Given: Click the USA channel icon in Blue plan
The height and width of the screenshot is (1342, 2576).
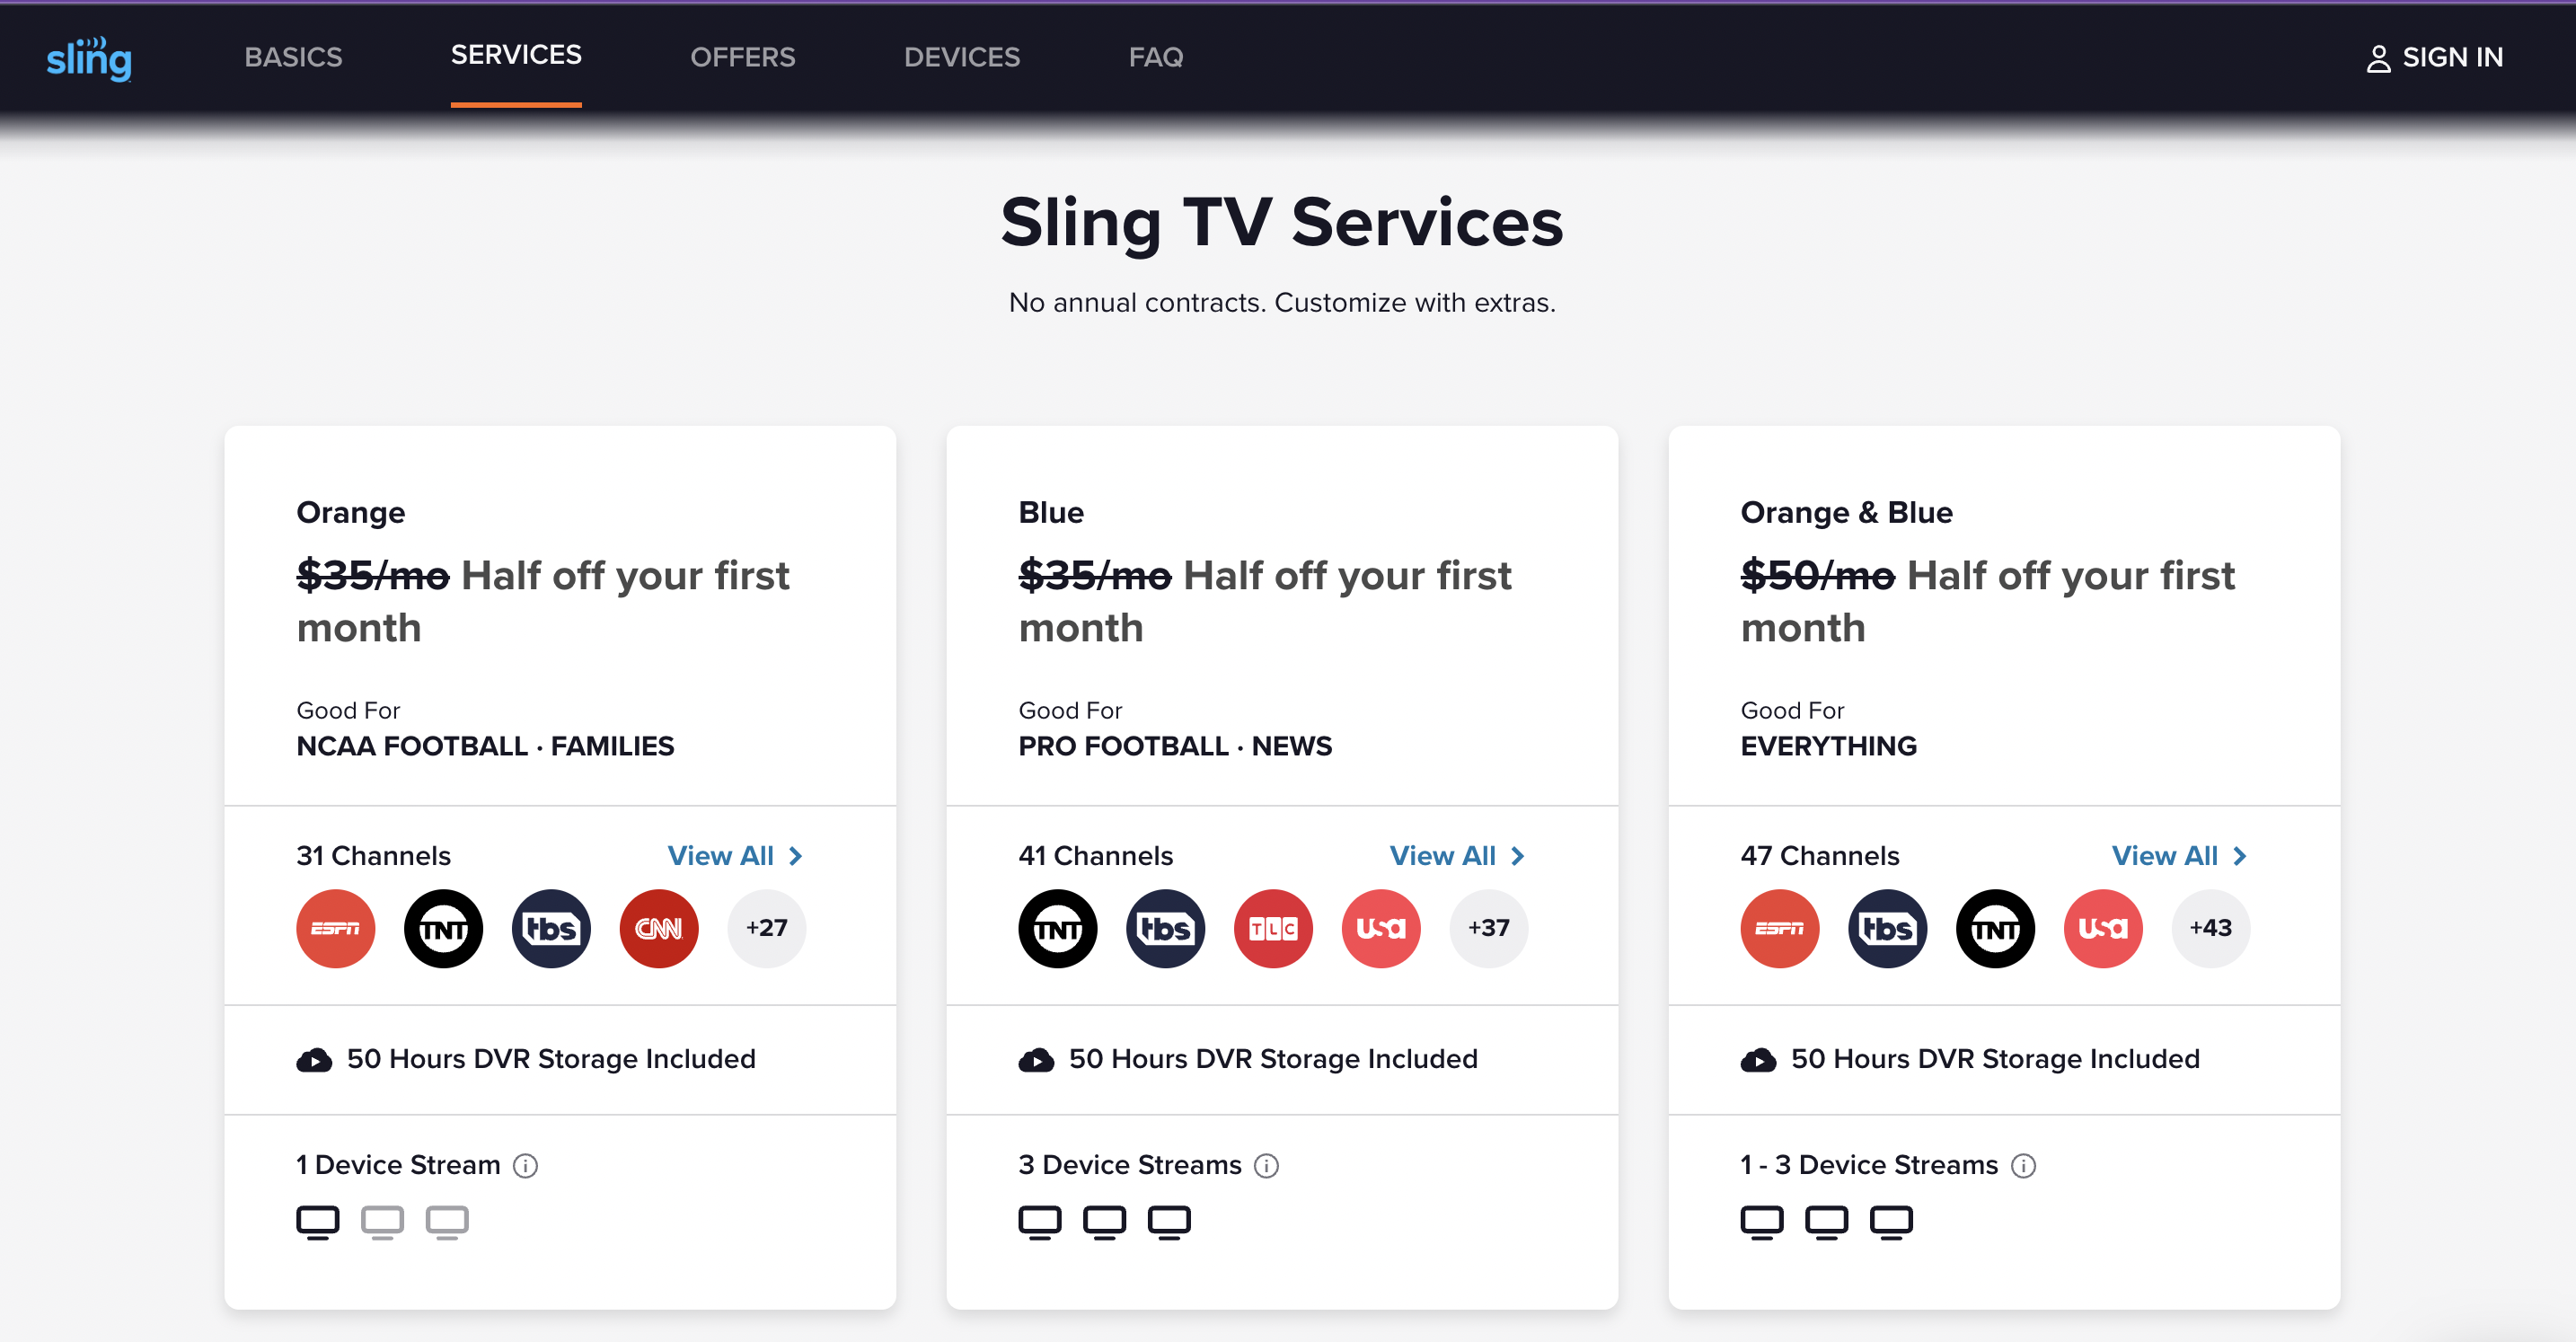Looking at the screenshot, I should pos(1381,928).
